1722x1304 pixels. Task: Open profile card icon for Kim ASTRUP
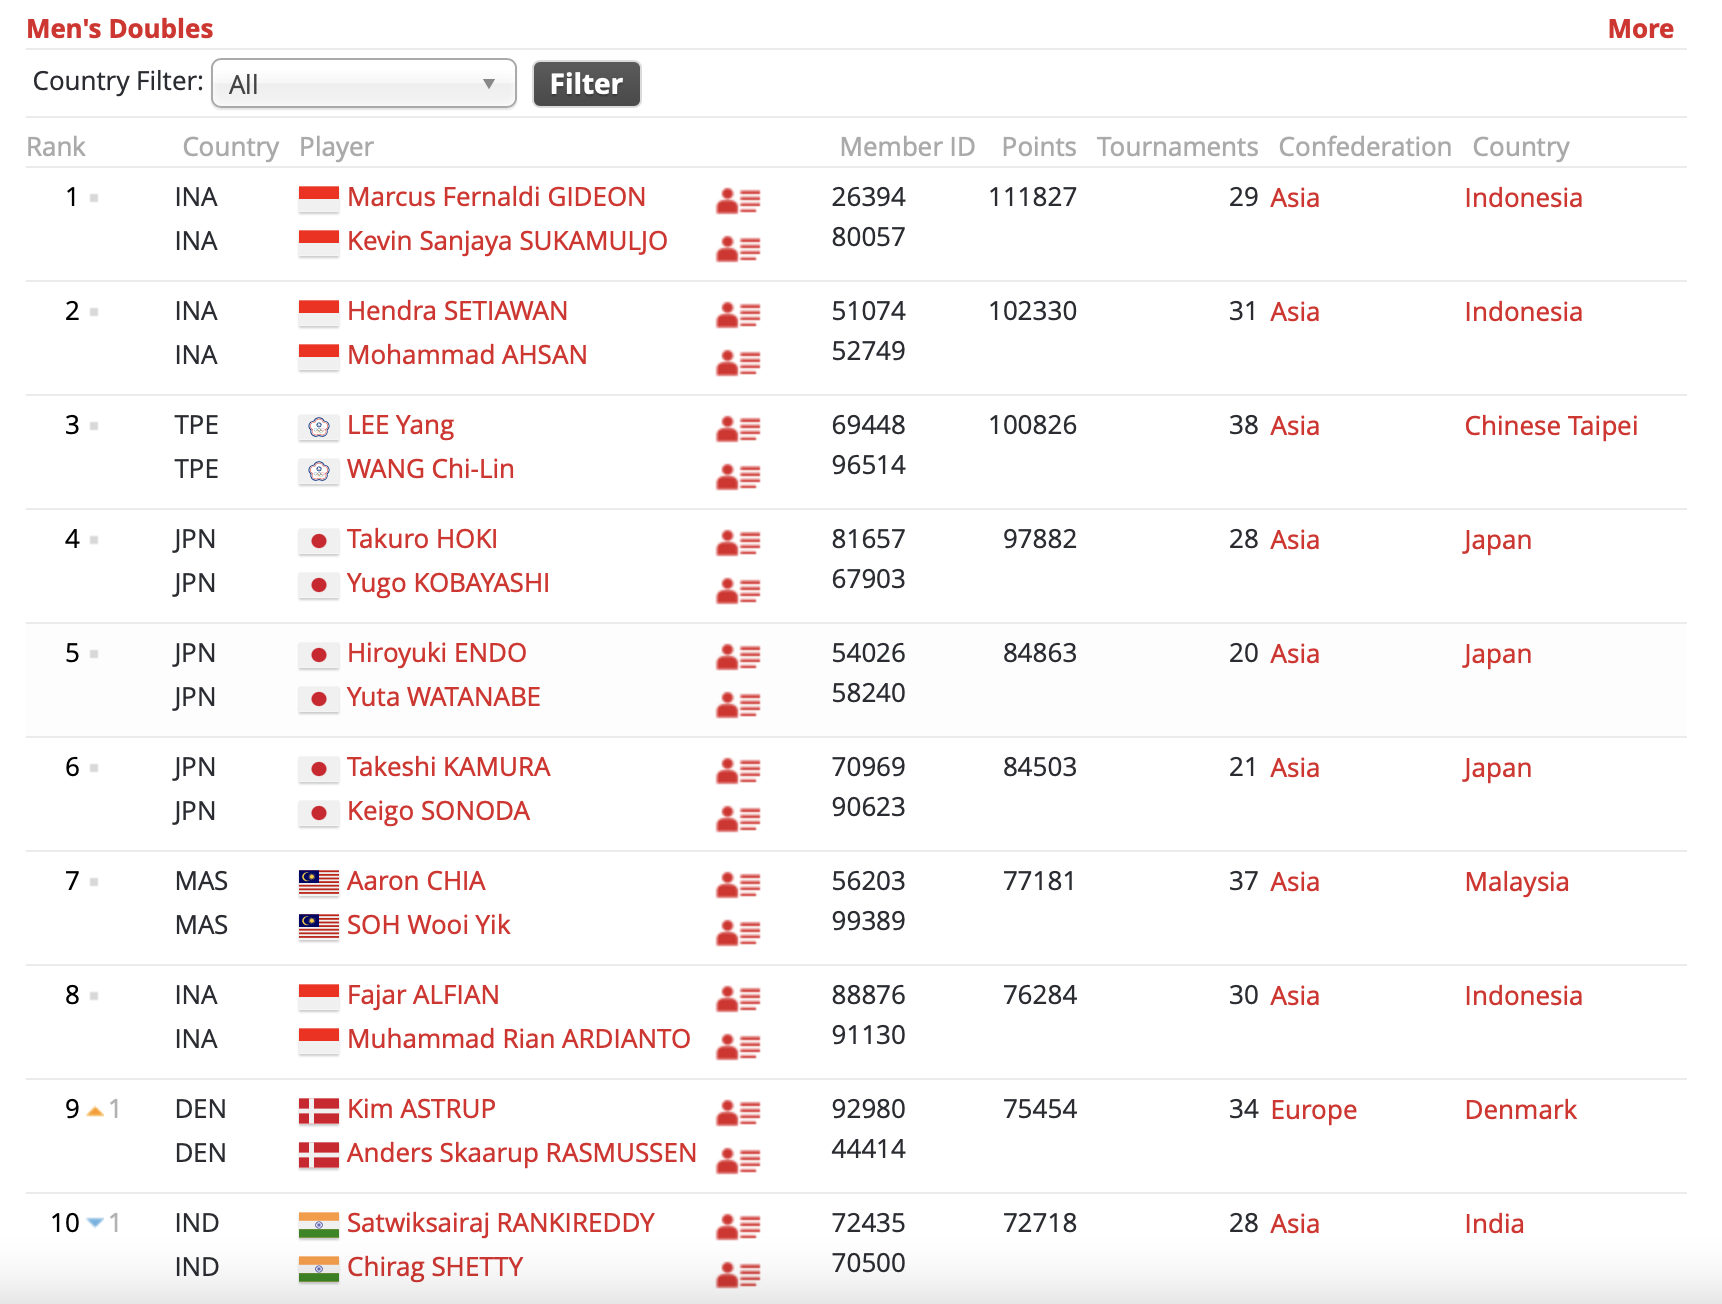pyautogui.click(x=738, y=1113)
